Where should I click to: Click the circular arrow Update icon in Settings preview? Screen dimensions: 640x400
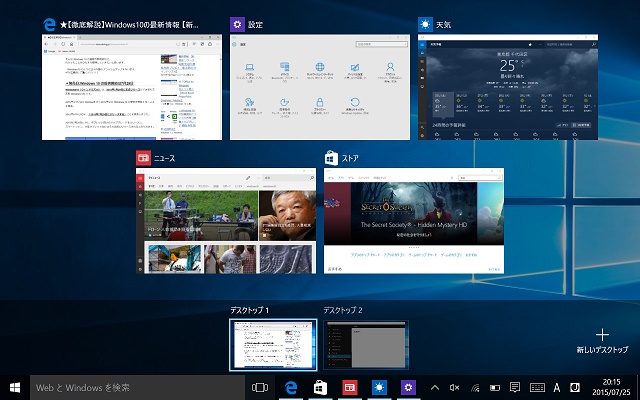(x=355, y=102)
